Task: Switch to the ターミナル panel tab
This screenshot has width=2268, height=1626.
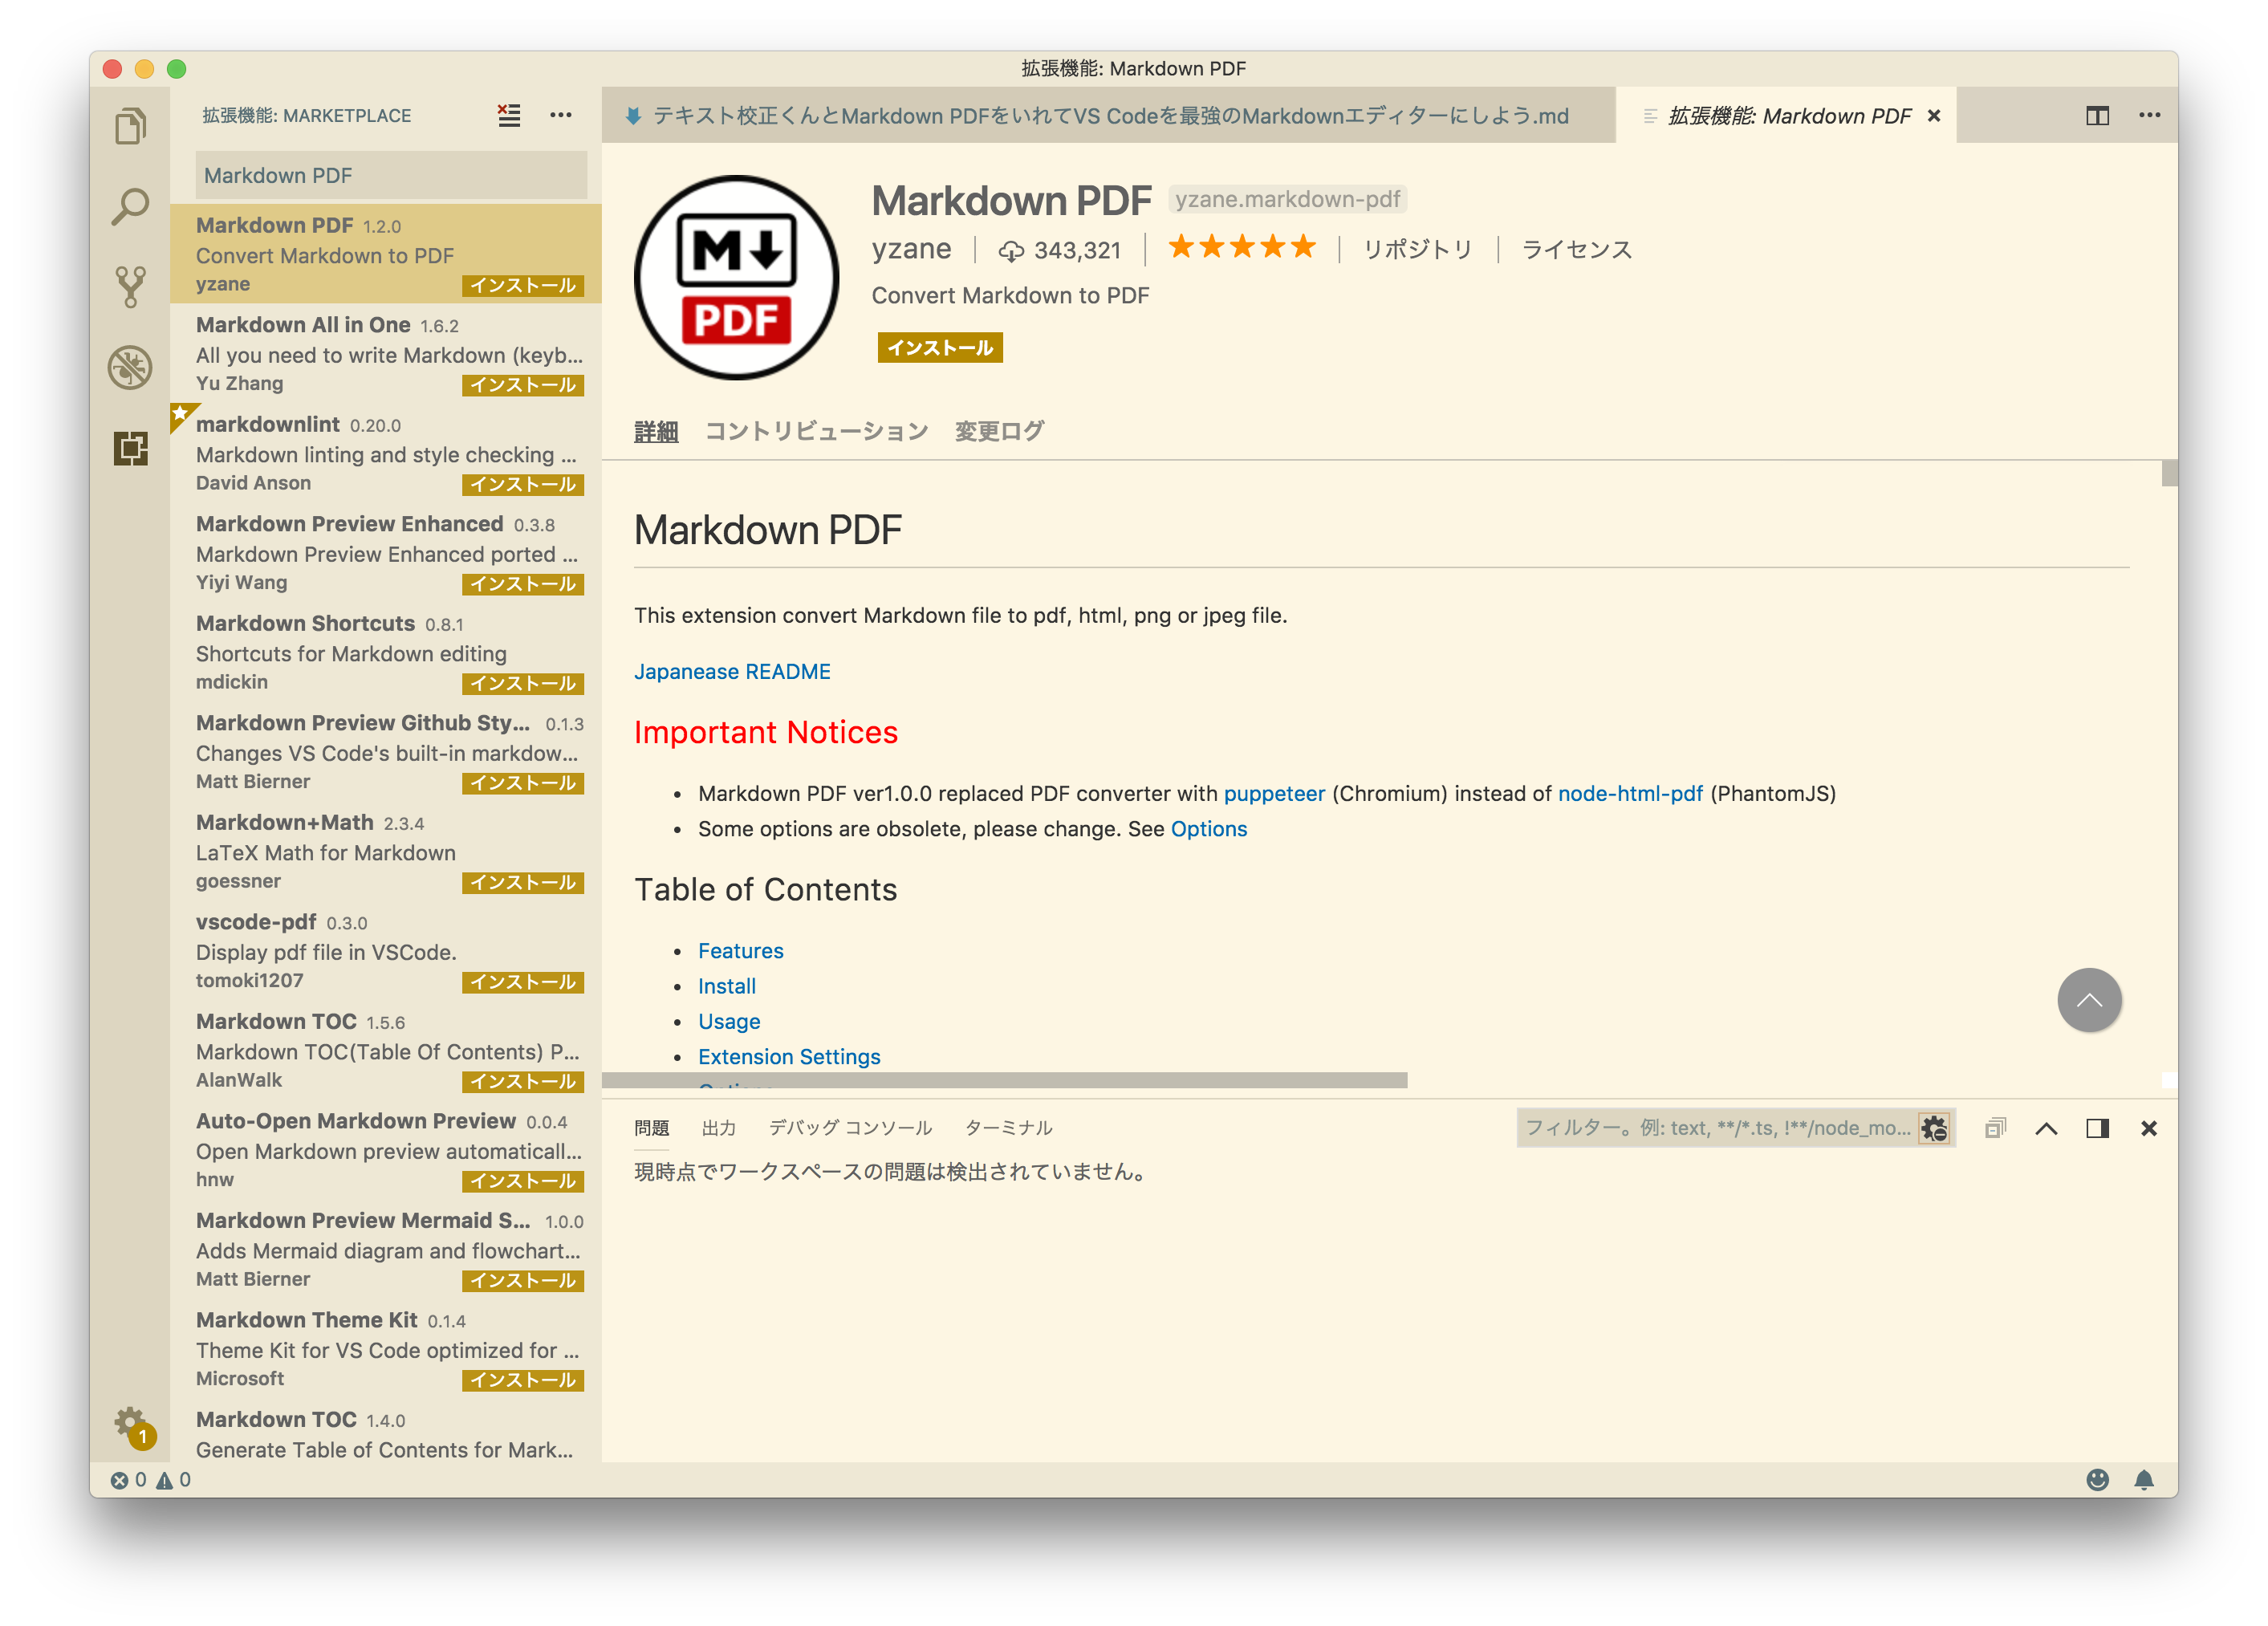Action: [1007, 1127]
